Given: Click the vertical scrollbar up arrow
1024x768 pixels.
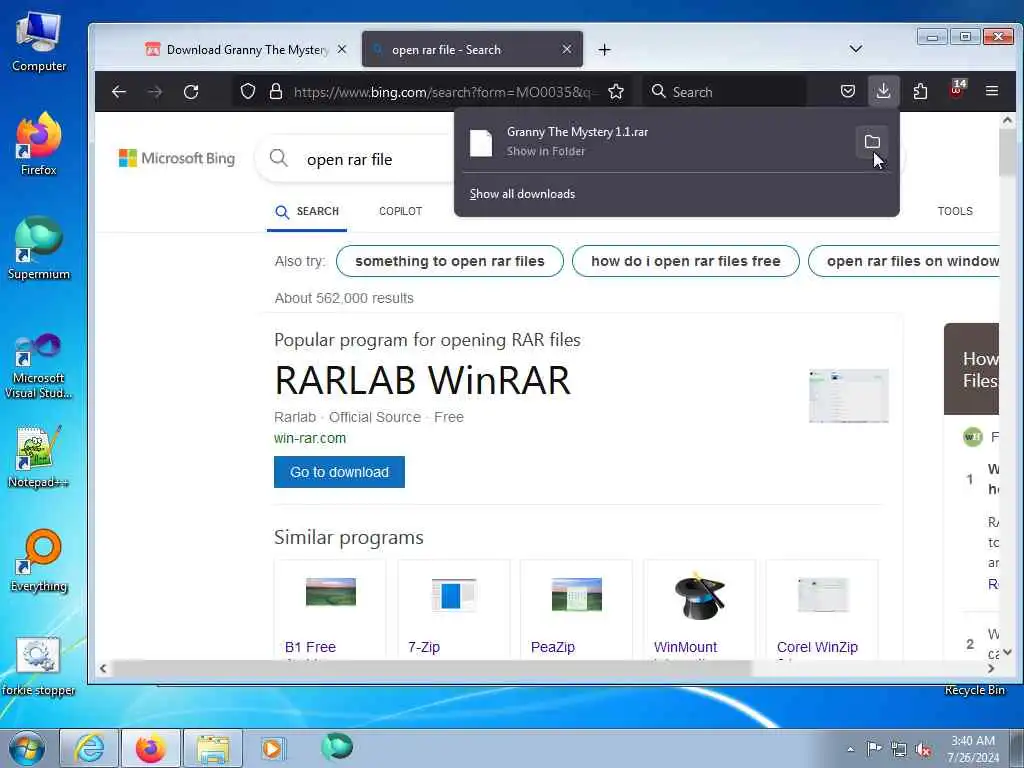Looking at the screenshot, I should (x=1007, y=120).
